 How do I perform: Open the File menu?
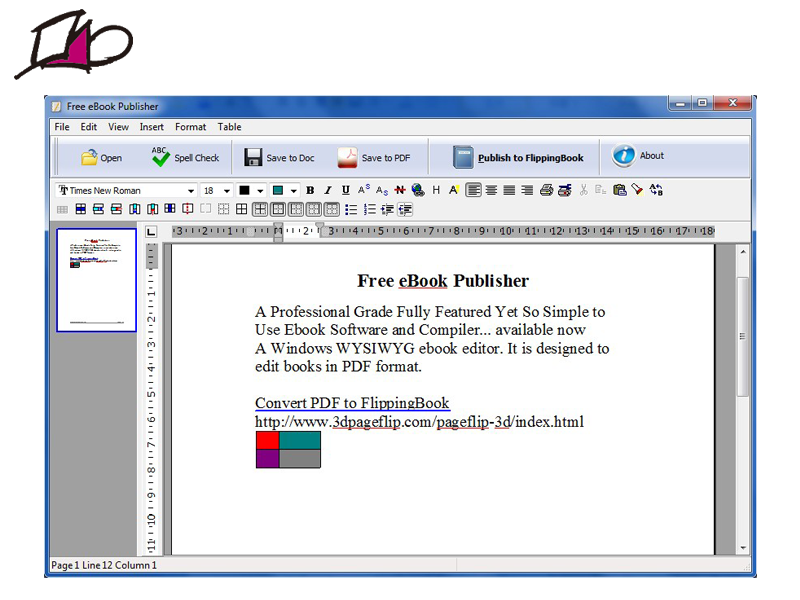(62, 127)
